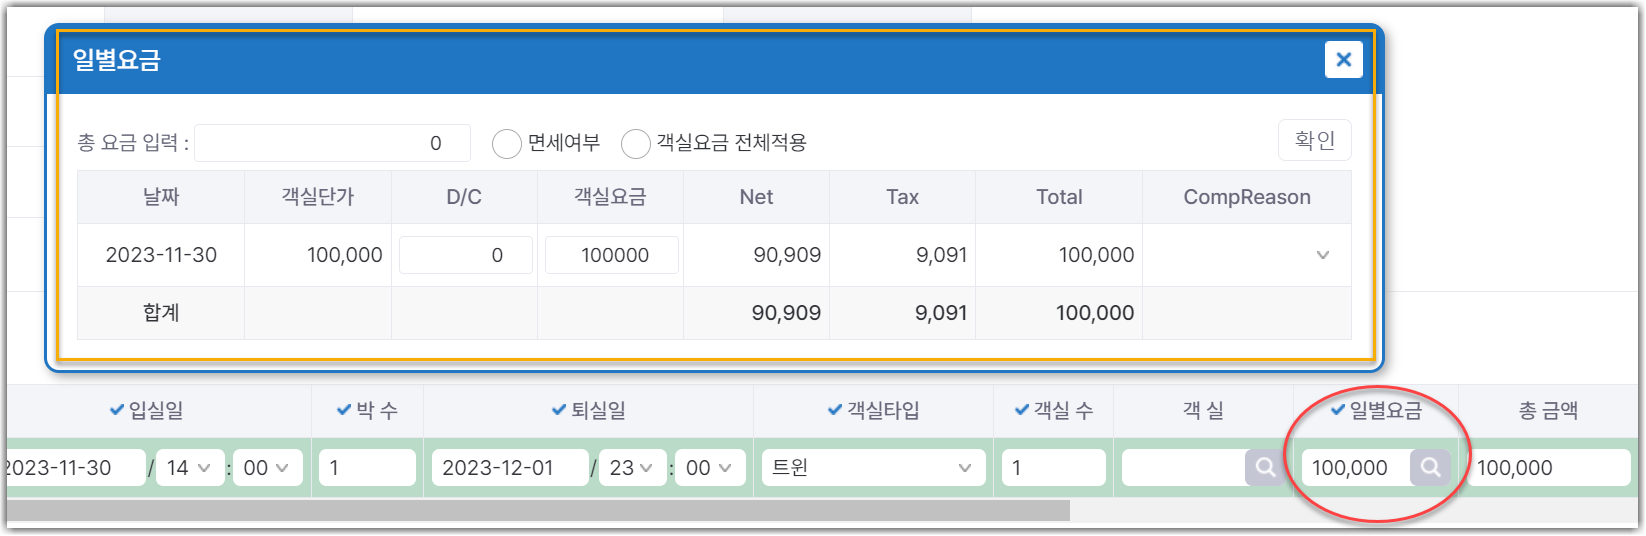Click the 박 수 nights field
1646x536 pixels.
pos(367,467)
